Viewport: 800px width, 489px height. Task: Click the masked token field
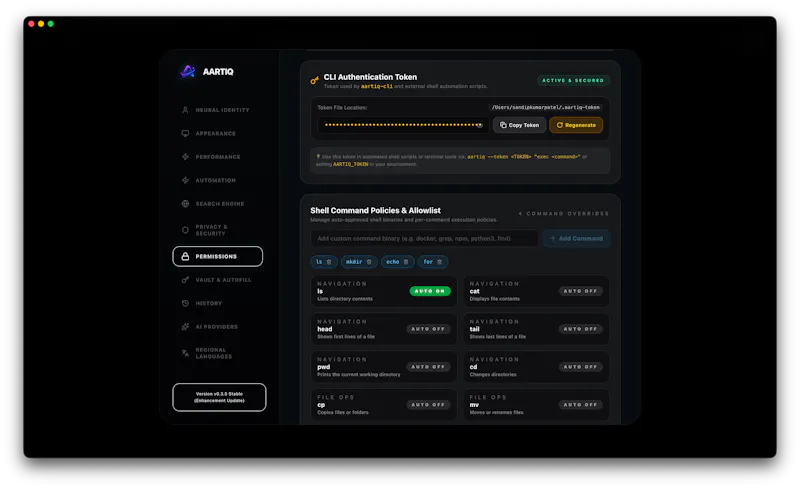tap(403, 125)
